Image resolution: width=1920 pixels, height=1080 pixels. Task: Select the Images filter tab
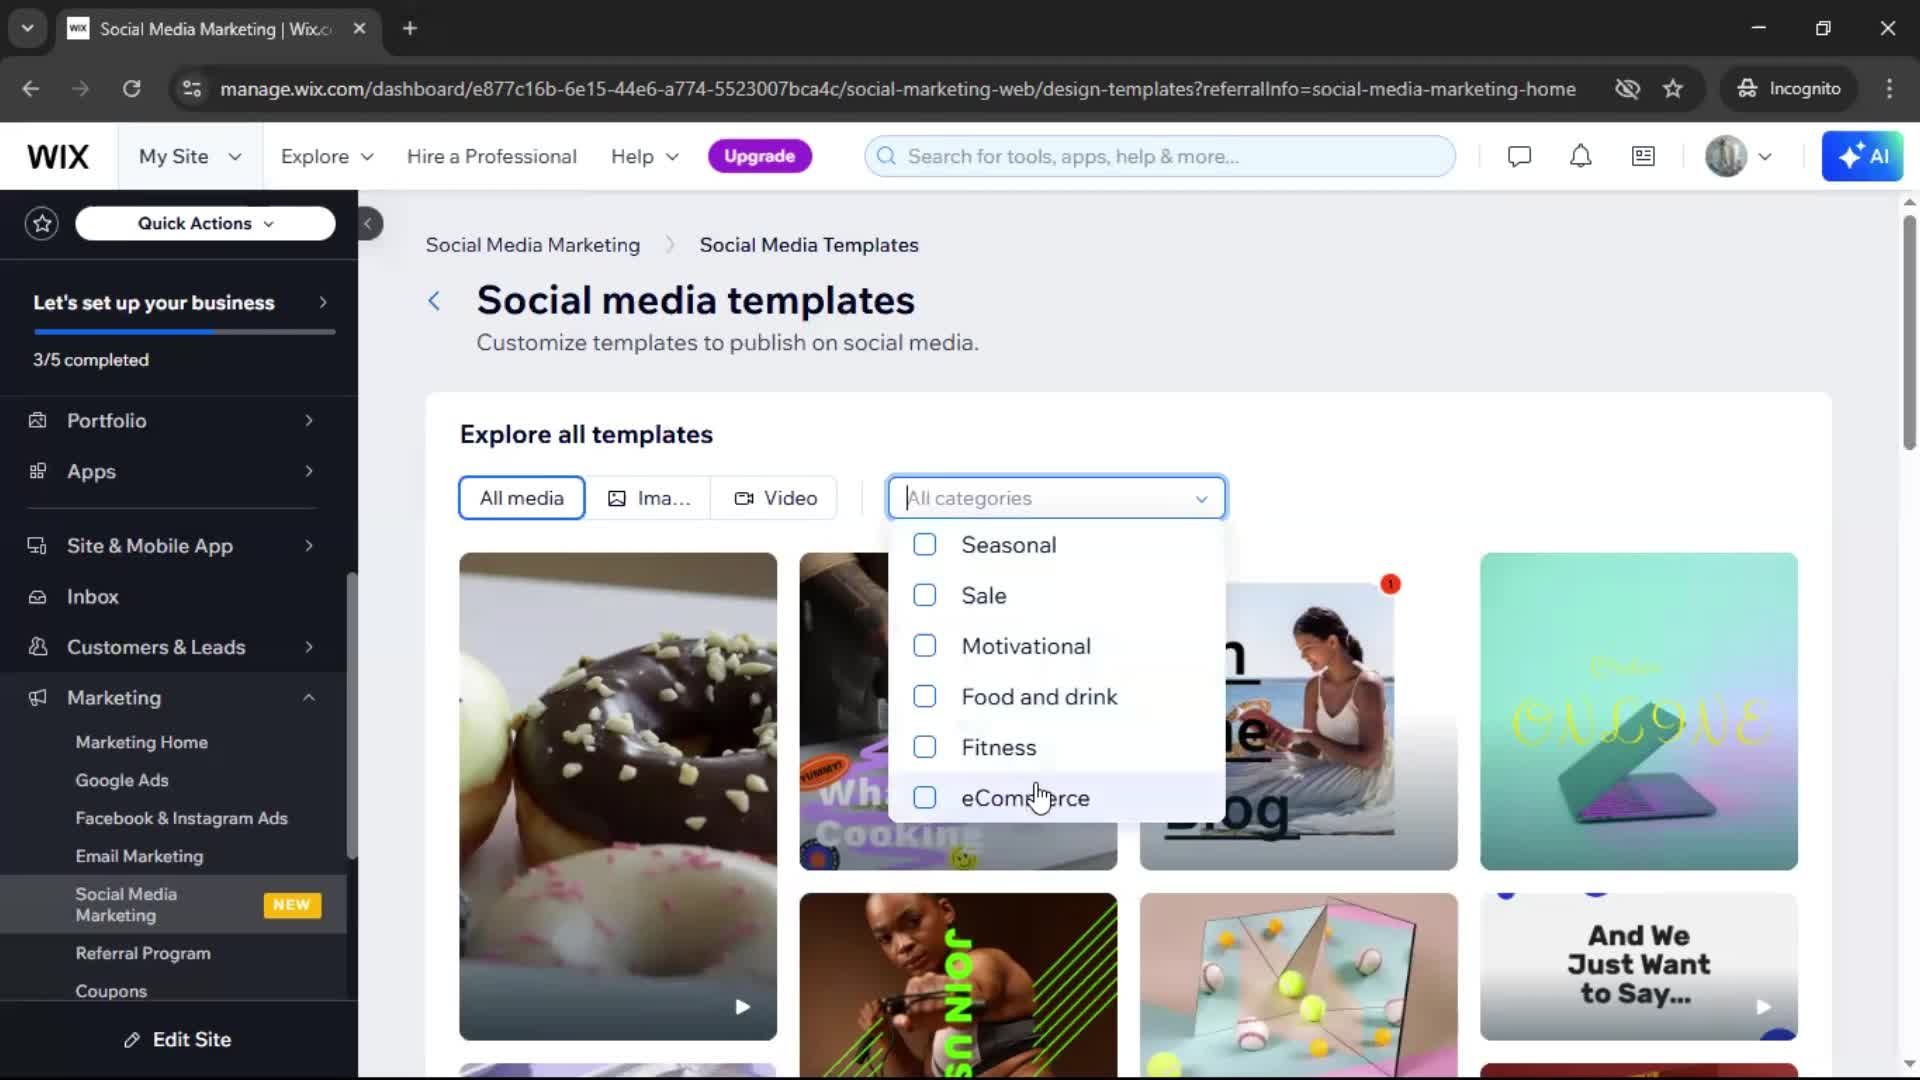tap(648, 498)
